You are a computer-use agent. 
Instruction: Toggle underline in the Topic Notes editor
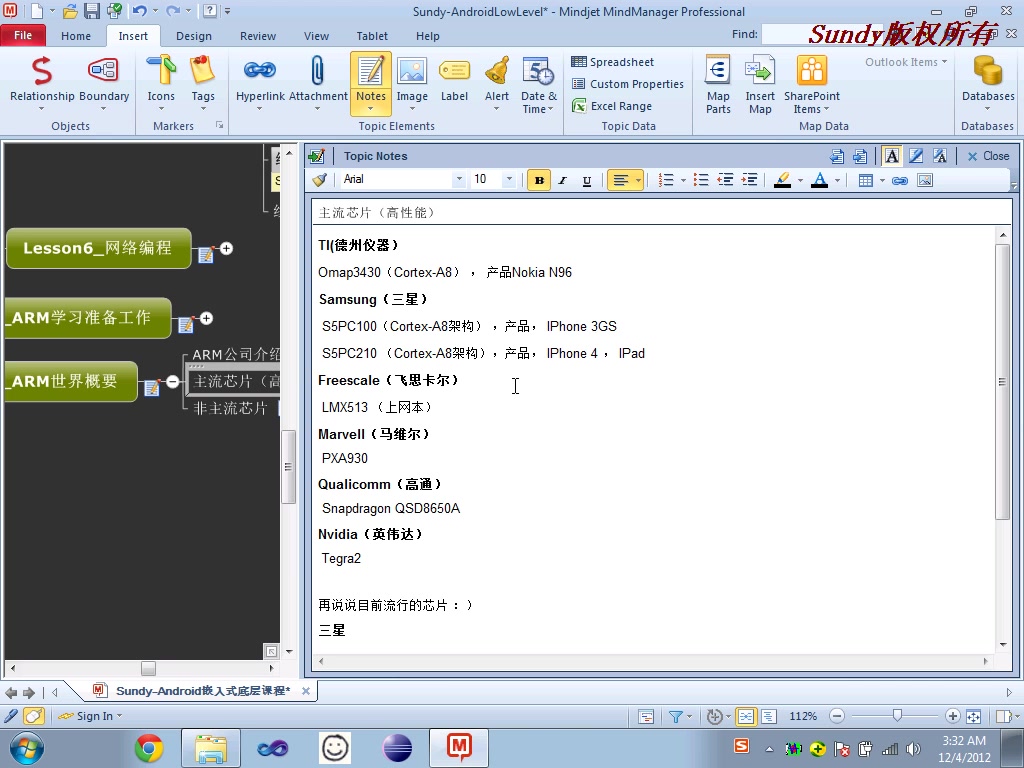point(588,180)
